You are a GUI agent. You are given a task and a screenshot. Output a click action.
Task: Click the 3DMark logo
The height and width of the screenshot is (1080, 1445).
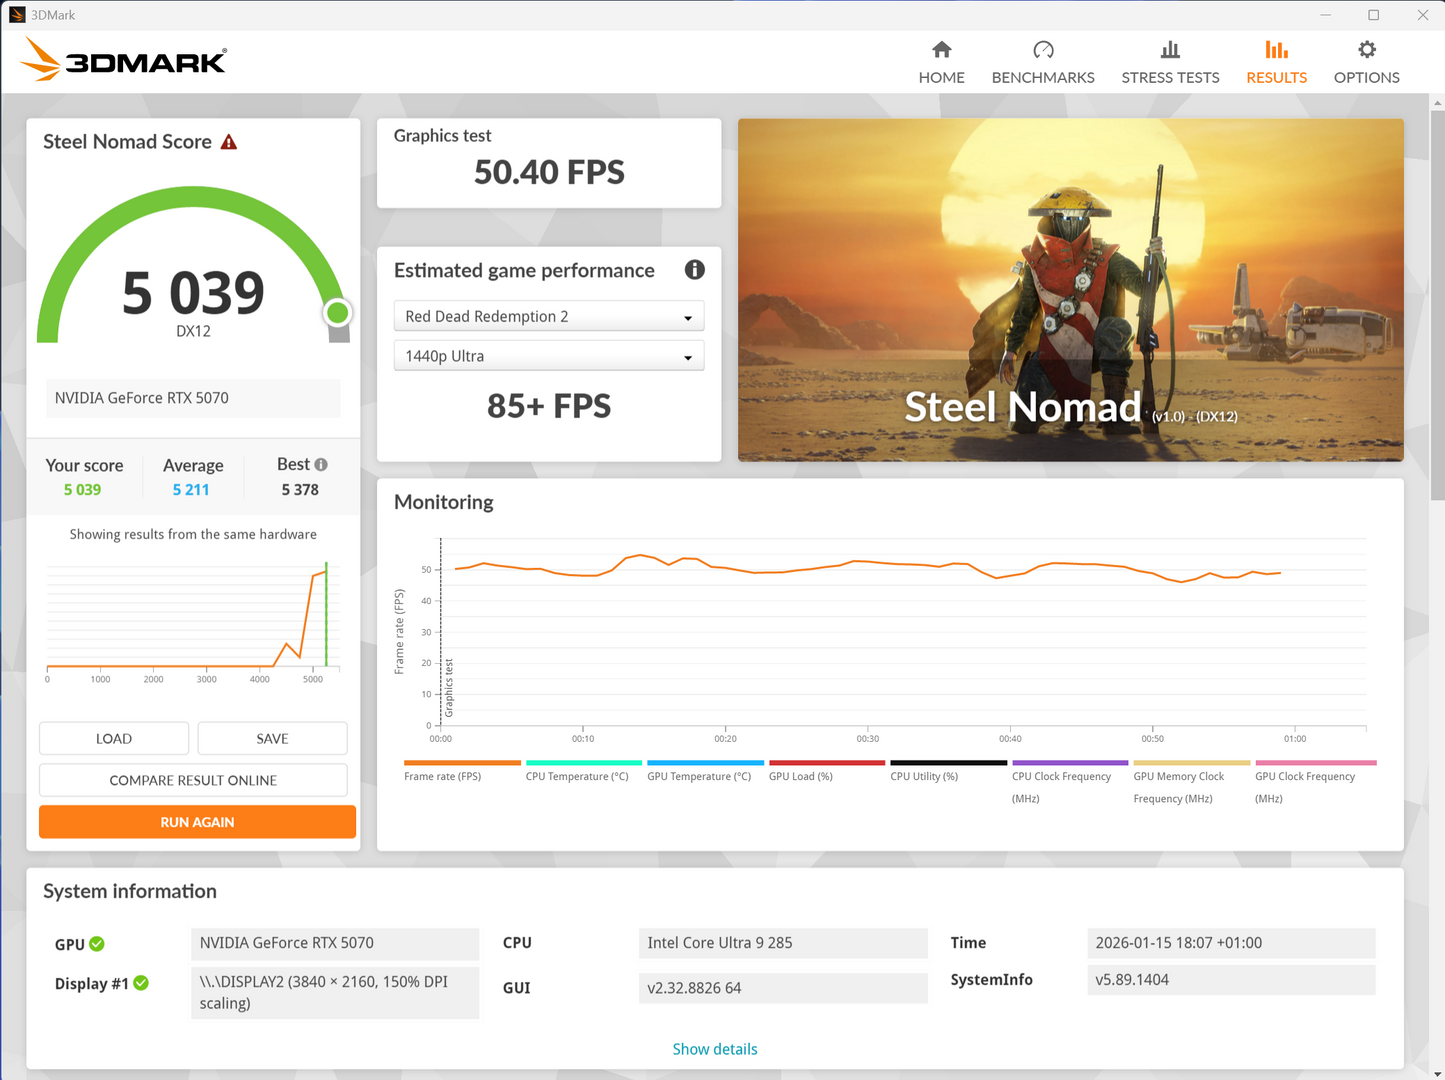click(122, 60)
